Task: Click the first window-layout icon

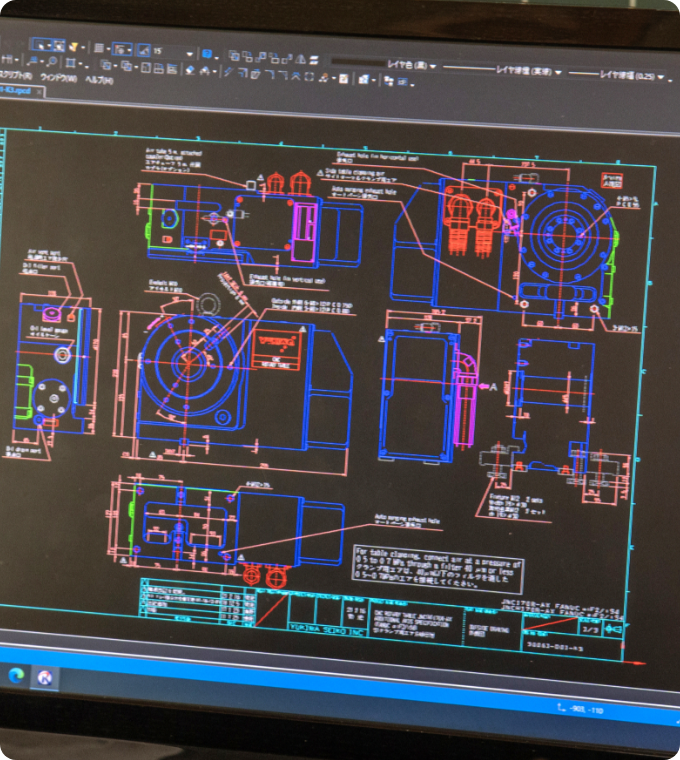Action: tap(146, 68)
